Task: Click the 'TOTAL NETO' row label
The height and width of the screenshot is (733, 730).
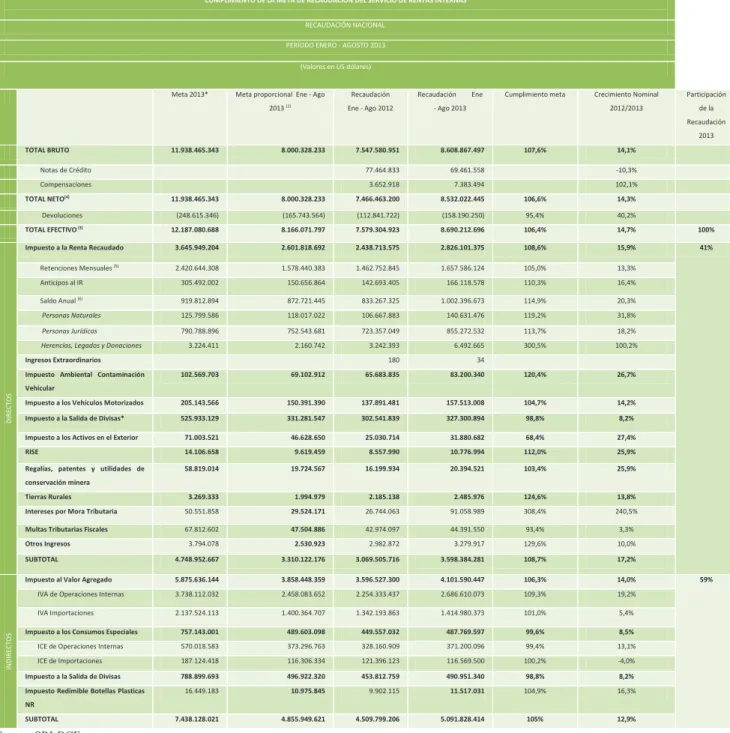Action: [47, 199]
